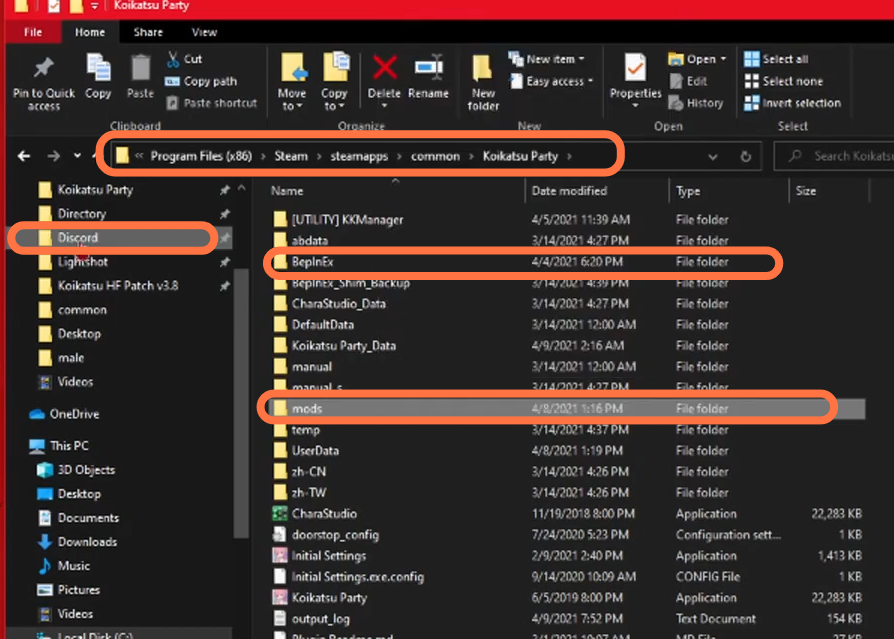The width and height of the screenshot is (894, 639).
Task: Click the History icon
Action: pos(676,103)
